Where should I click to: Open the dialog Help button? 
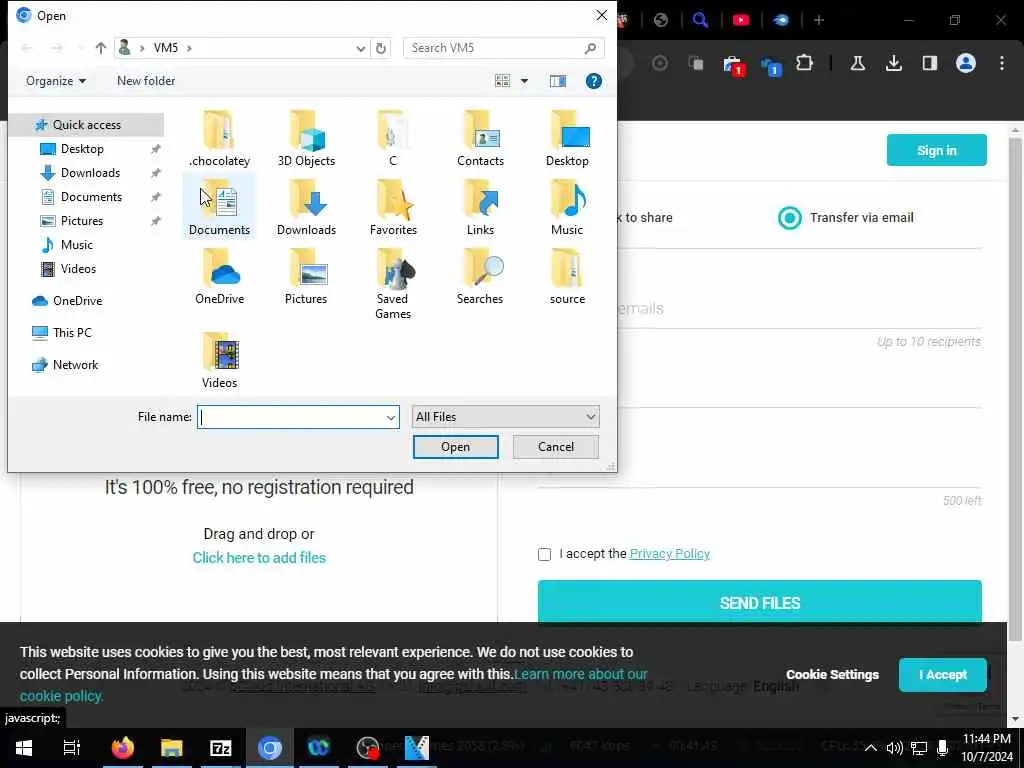click(x=594, y=81)
